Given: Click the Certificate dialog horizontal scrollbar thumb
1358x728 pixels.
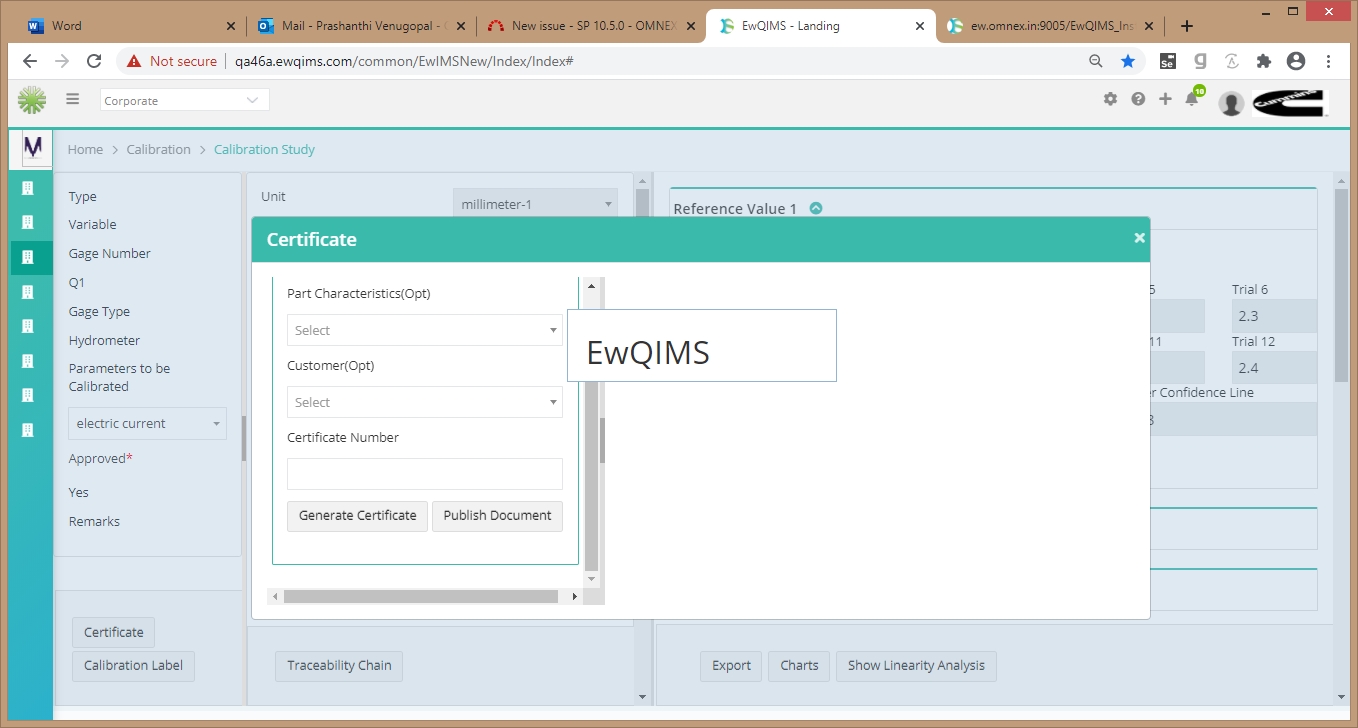Looking at the screenshot, I should [x=420, y=596].
